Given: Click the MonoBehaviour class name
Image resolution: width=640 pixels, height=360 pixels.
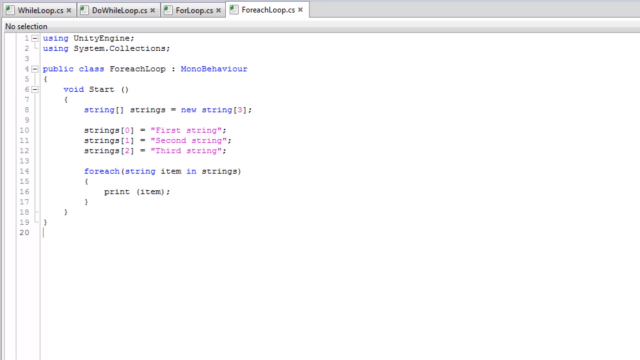Looking at the screenshot, I should [x=214, y=69].
